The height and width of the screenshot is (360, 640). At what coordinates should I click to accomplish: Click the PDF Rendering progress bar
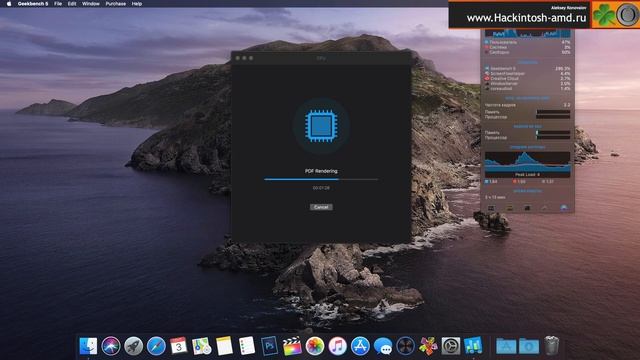click(321, 179)
